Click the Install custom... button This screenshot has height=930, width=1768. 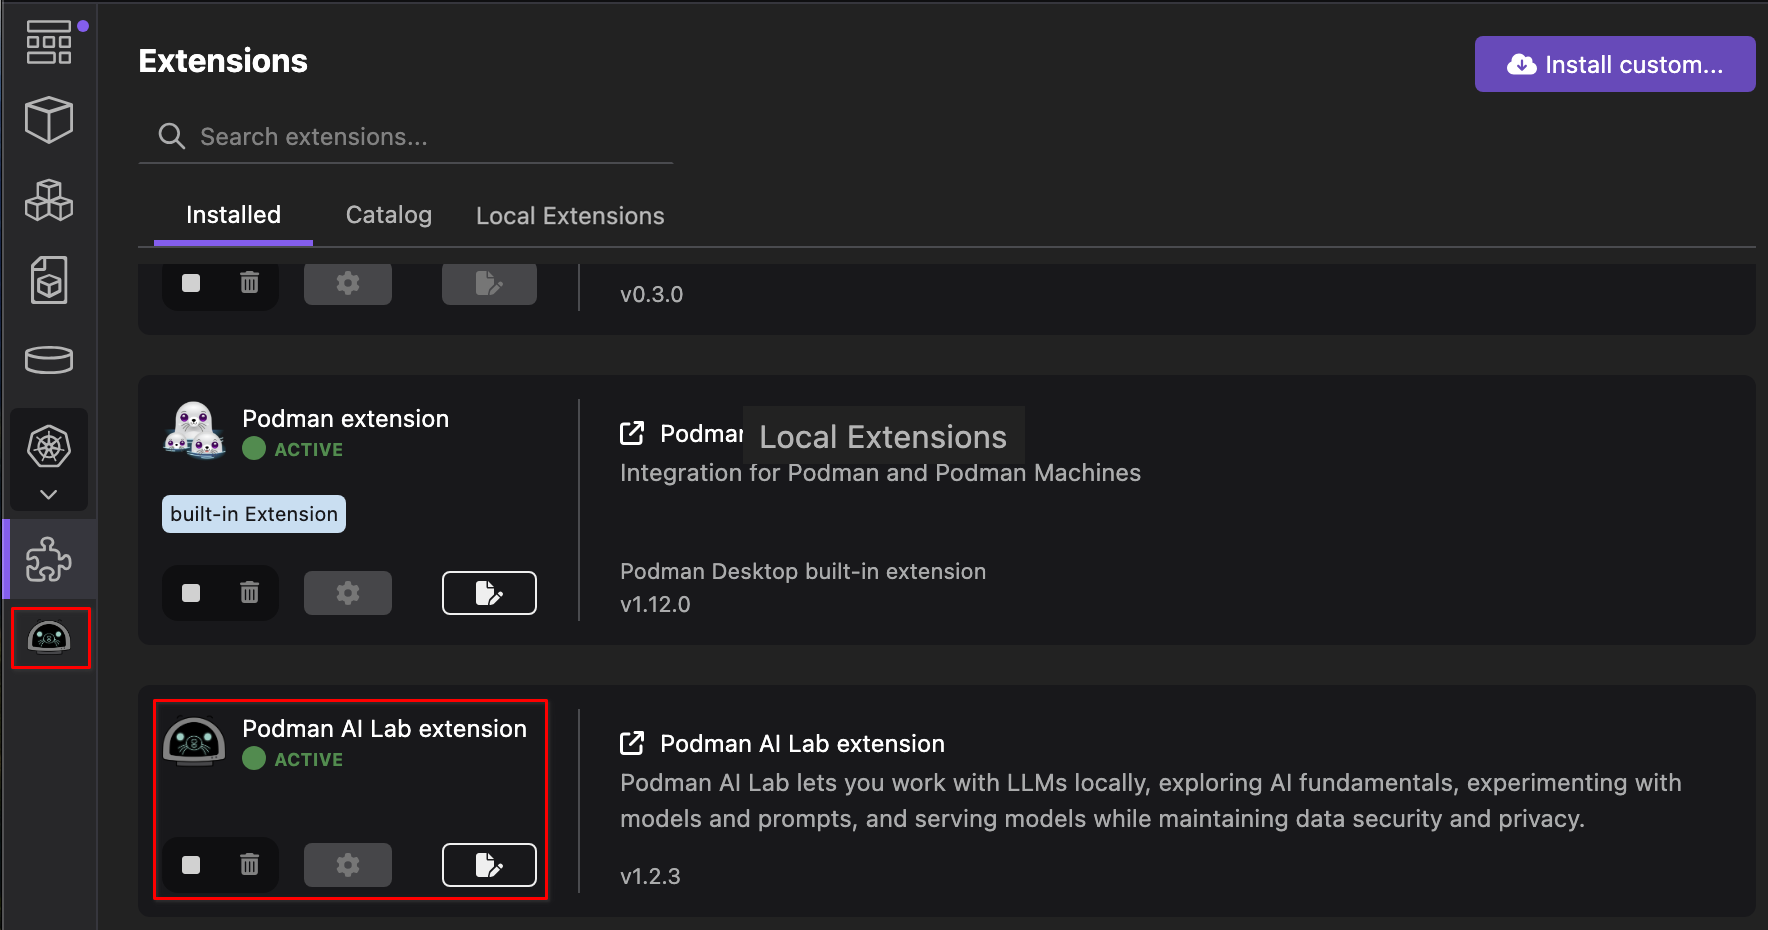(1614, 65)
